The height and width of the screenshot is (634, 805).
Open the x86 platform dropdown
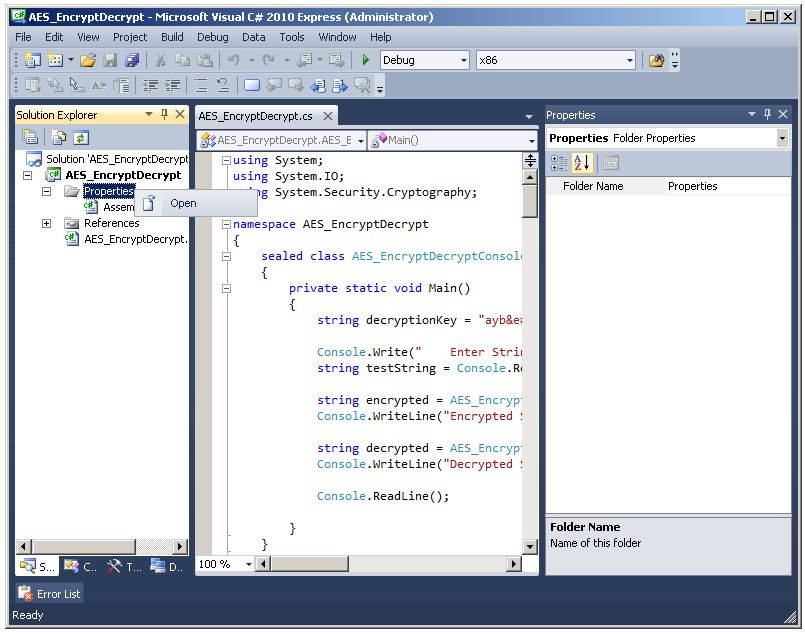click(630, 61)
